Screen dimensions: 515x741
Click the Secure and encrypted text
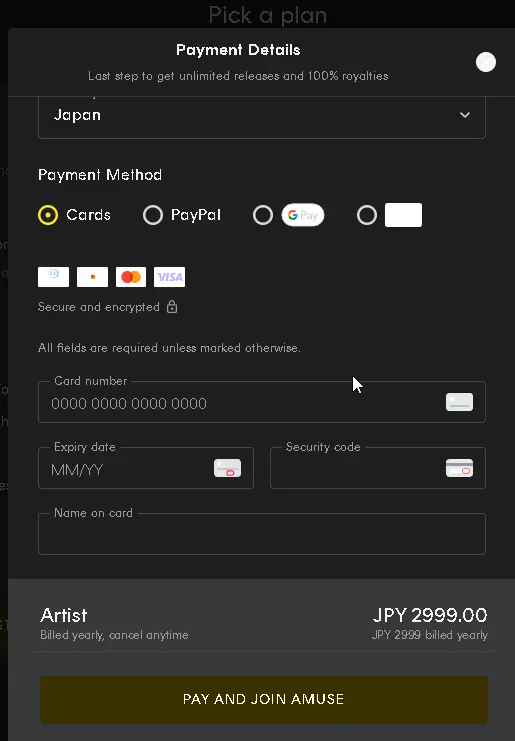pos(99,307)
